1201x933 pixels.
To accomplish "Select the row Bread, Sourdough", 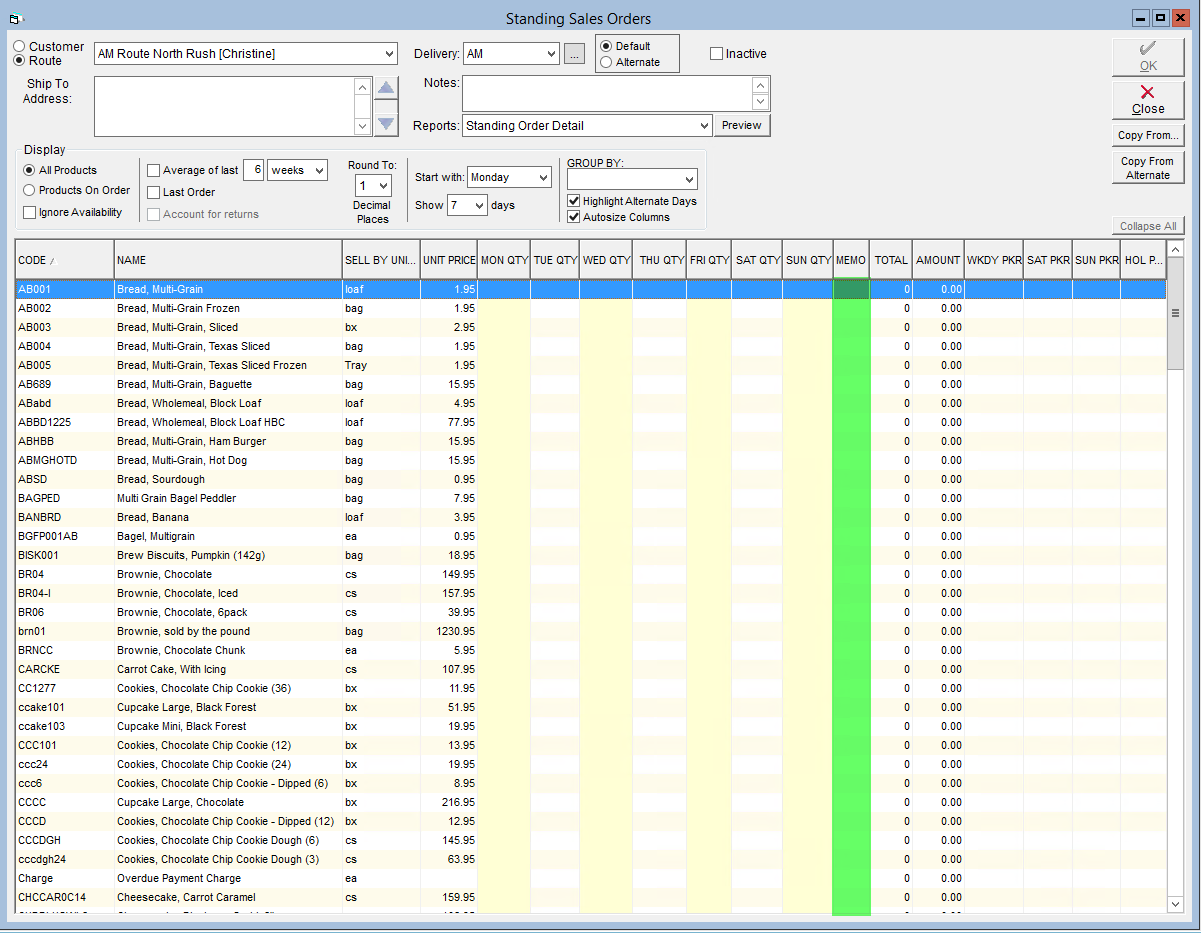I will click(x=590, y=479).
